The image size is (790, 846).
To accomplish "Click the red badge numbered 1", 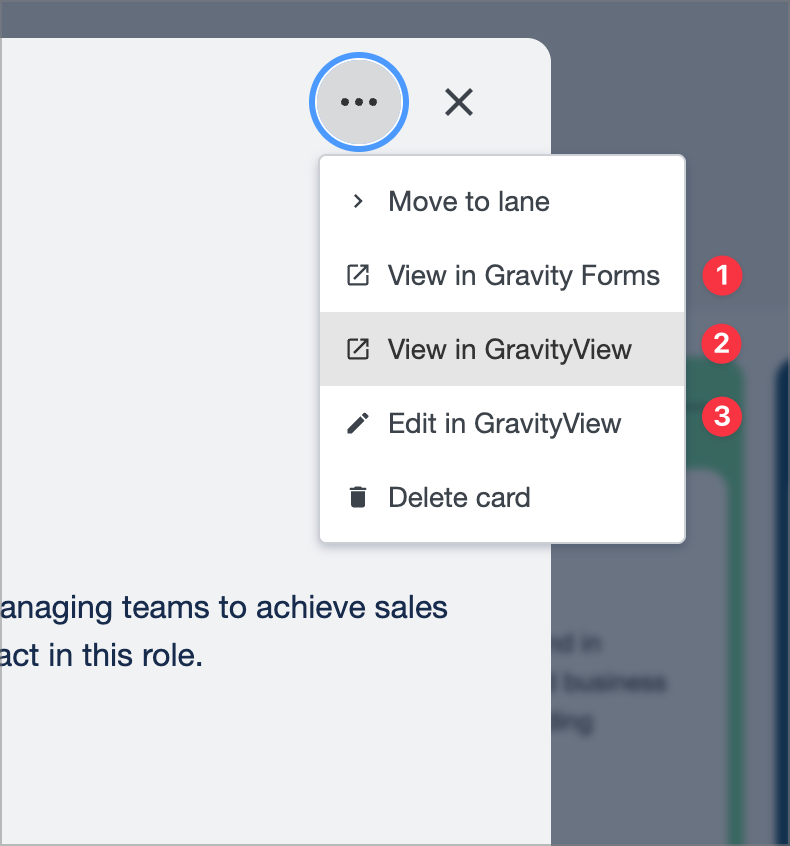I will pyautogui.click(x=722, y=277).
